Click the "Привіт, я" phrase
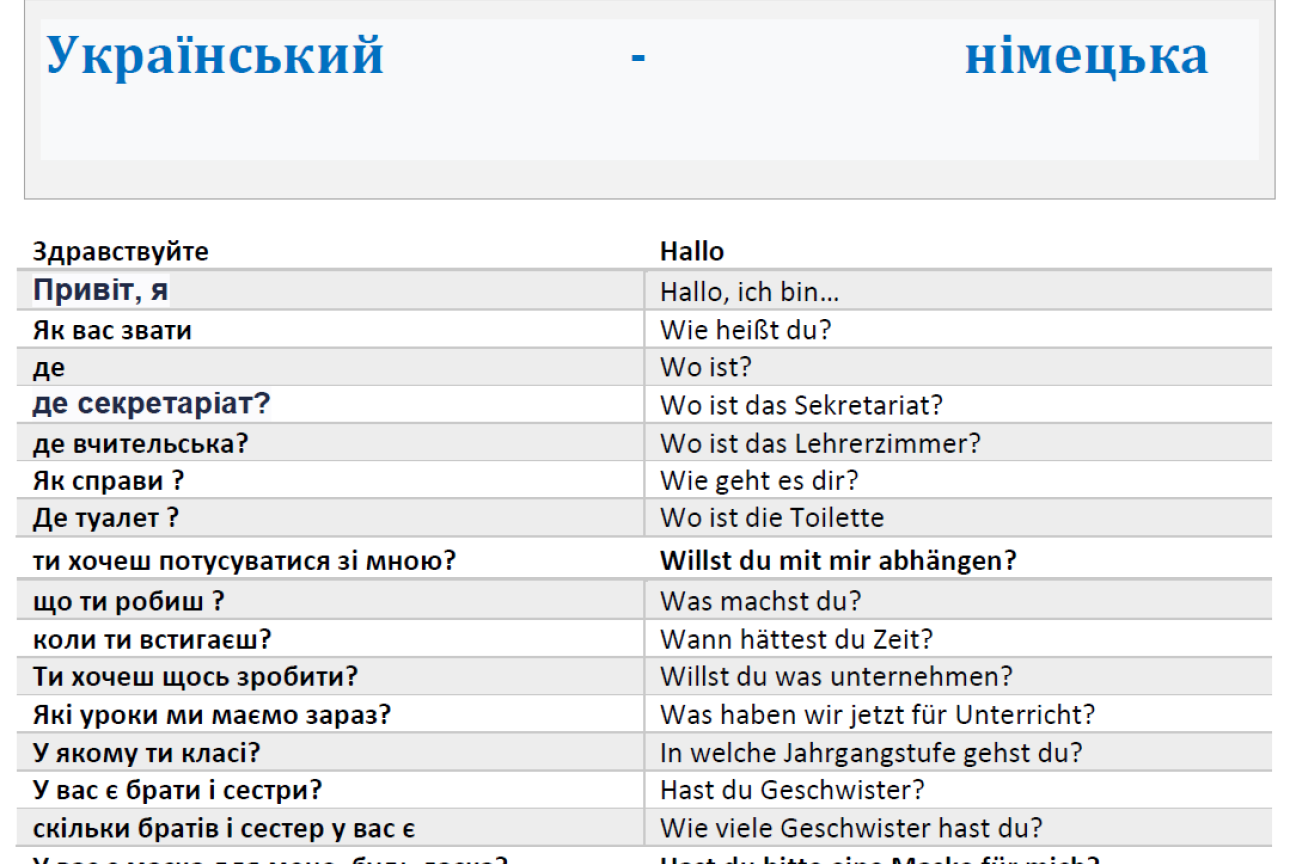The image size is (1296, 864). (x=101, y=291)
